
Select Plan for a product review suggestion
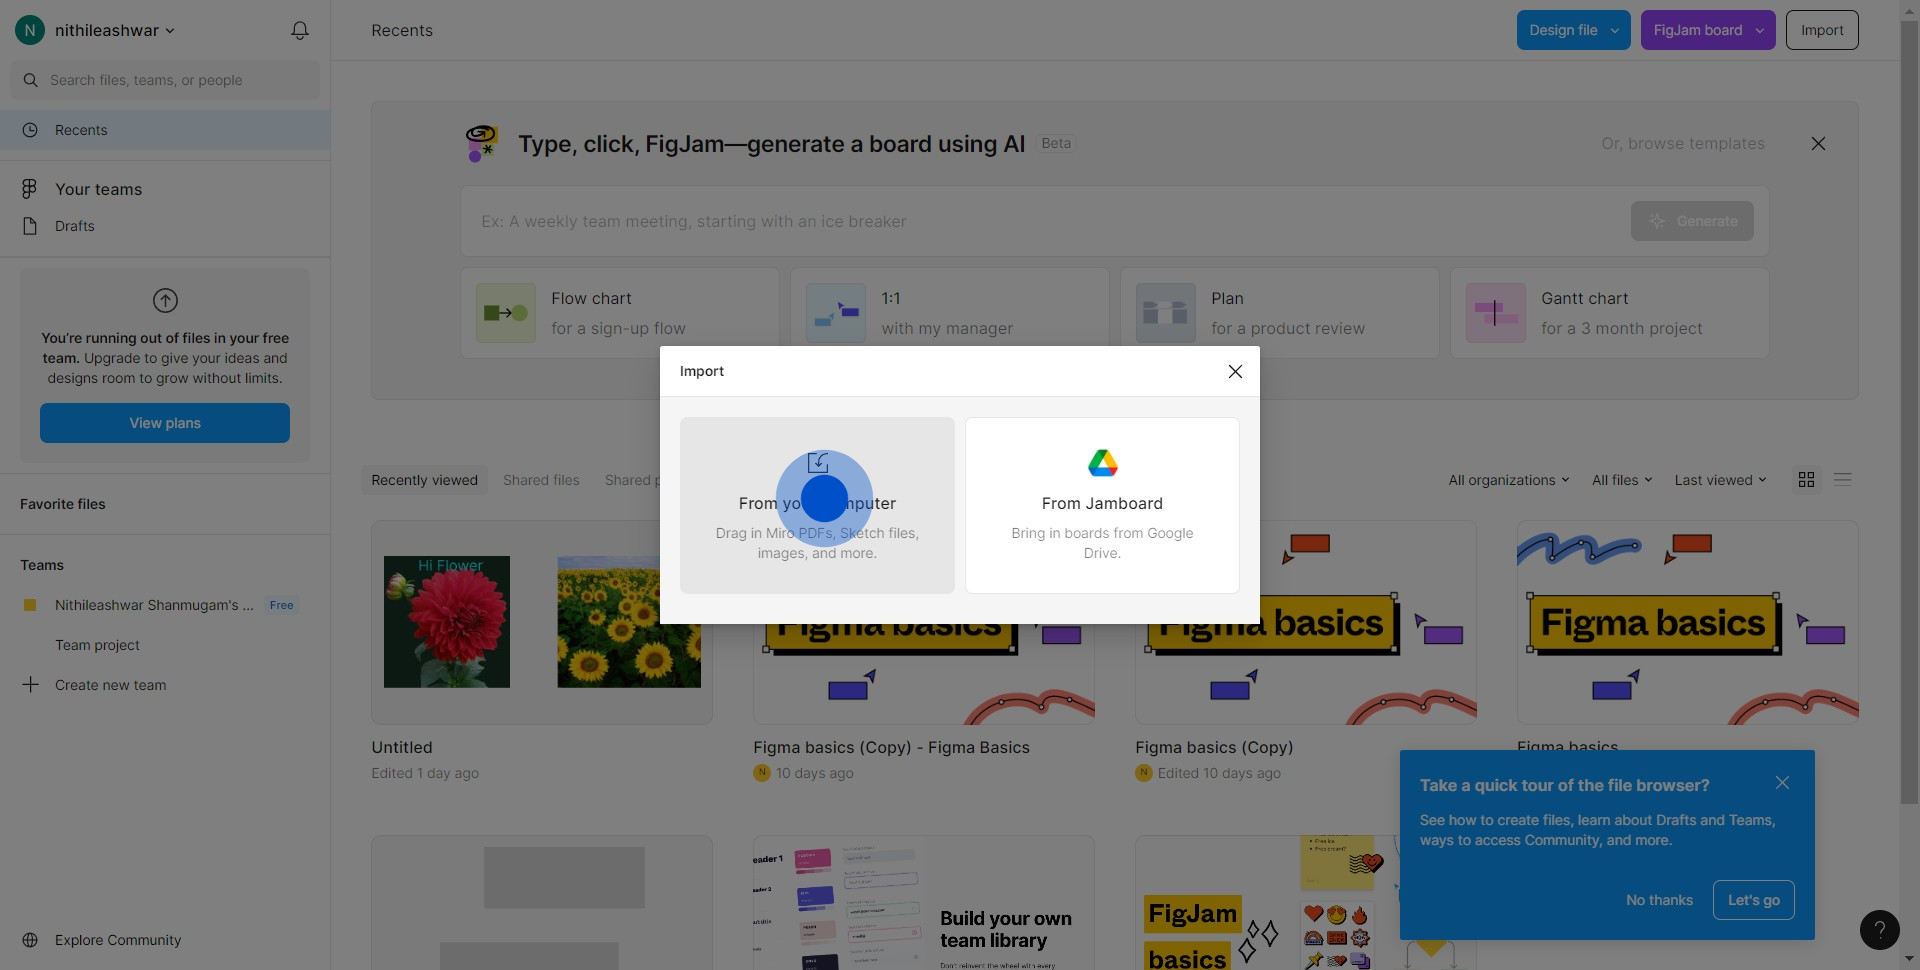[x=1280, y=313]
